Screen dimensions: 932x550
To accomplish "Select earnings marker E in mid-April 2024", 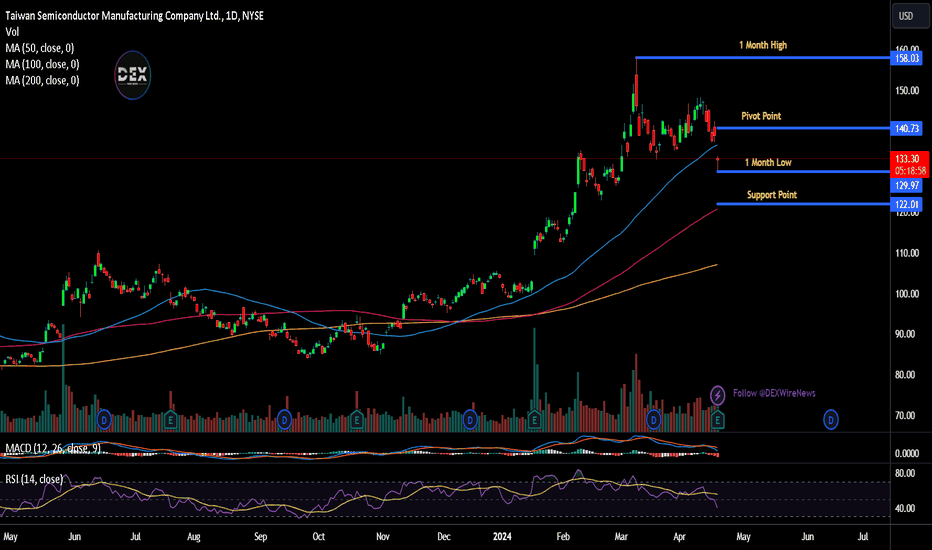I will tap(717, 420).
